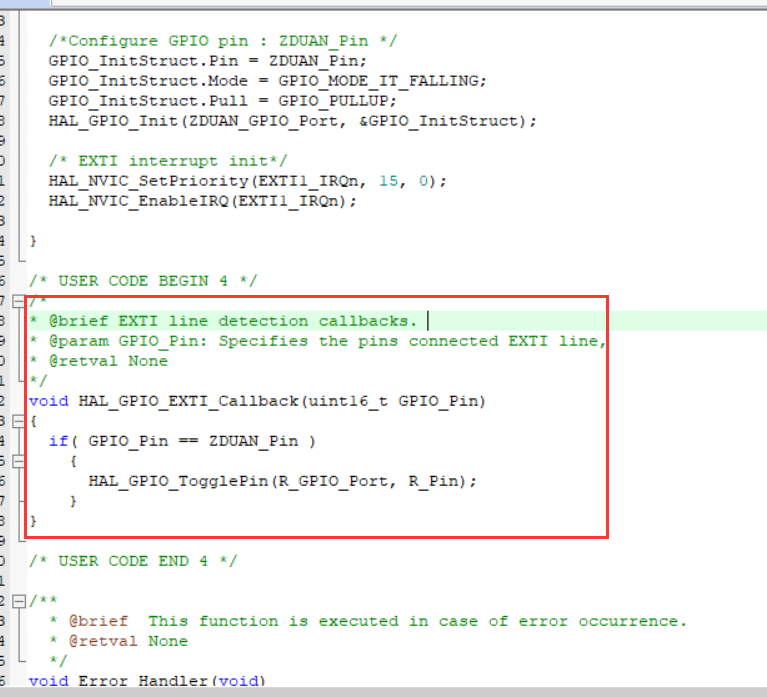
Task: Click the HAL_GPIO_TogglePin(R_GPIO_Port, R_Pin) call
Action: [x=282, y=481]
